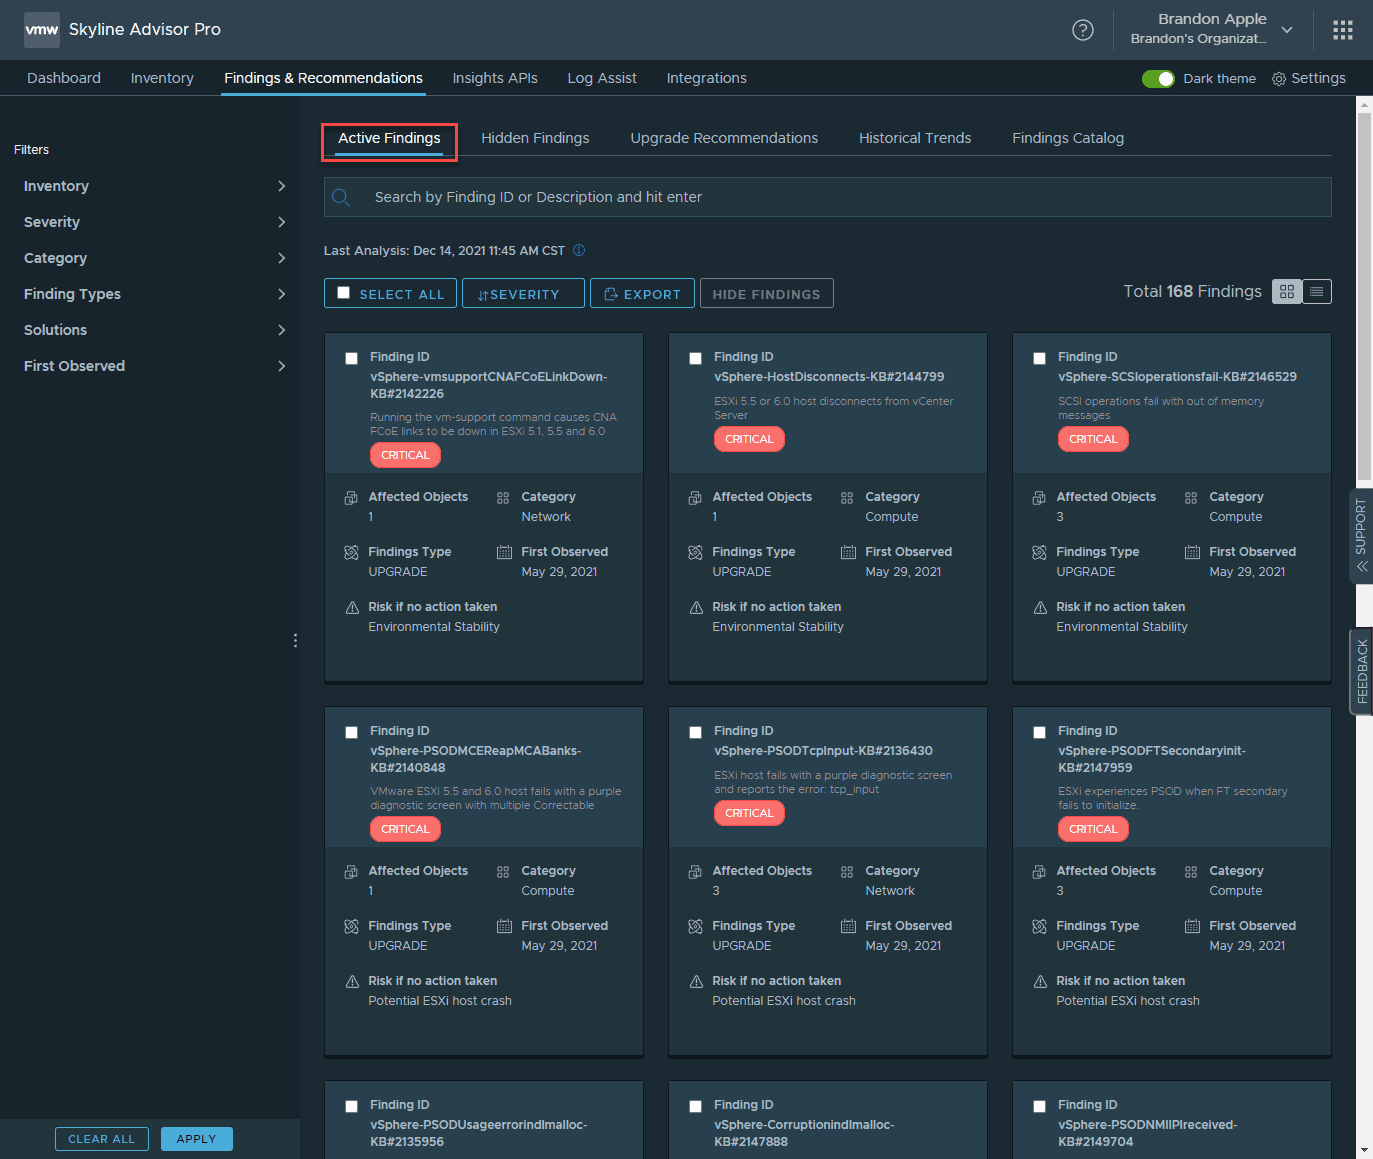The height and width of the screenshot is (1159, 1373).
Task: Go to the Dashboard tab
Action: pos(64,78)
